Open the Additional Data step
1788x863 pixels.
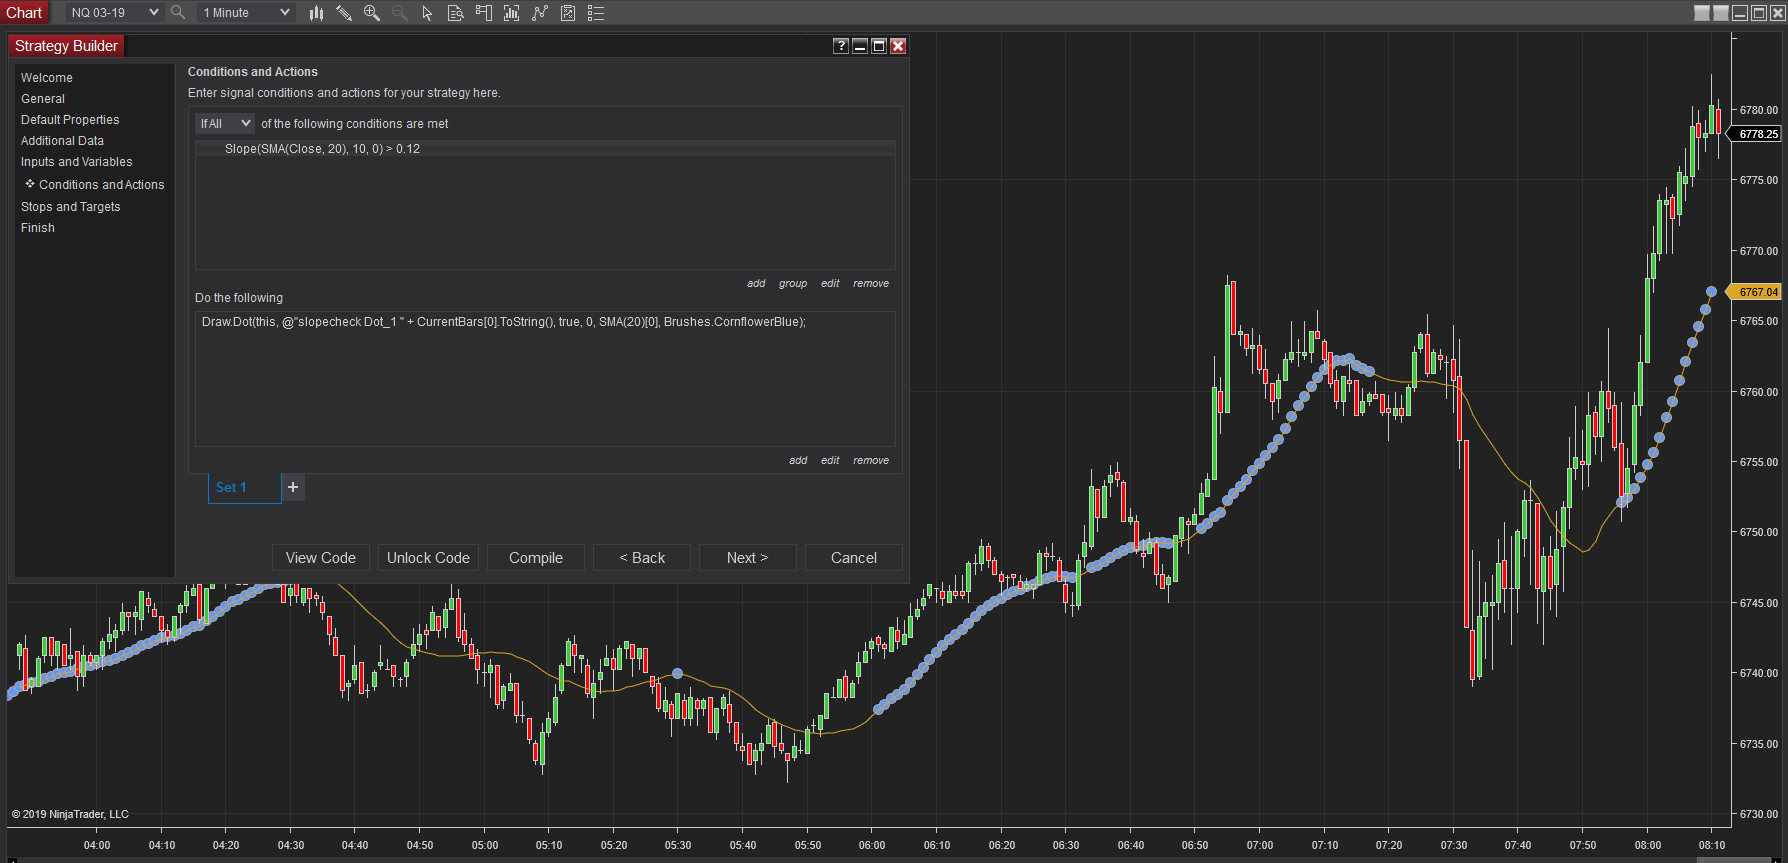point(62,141)
